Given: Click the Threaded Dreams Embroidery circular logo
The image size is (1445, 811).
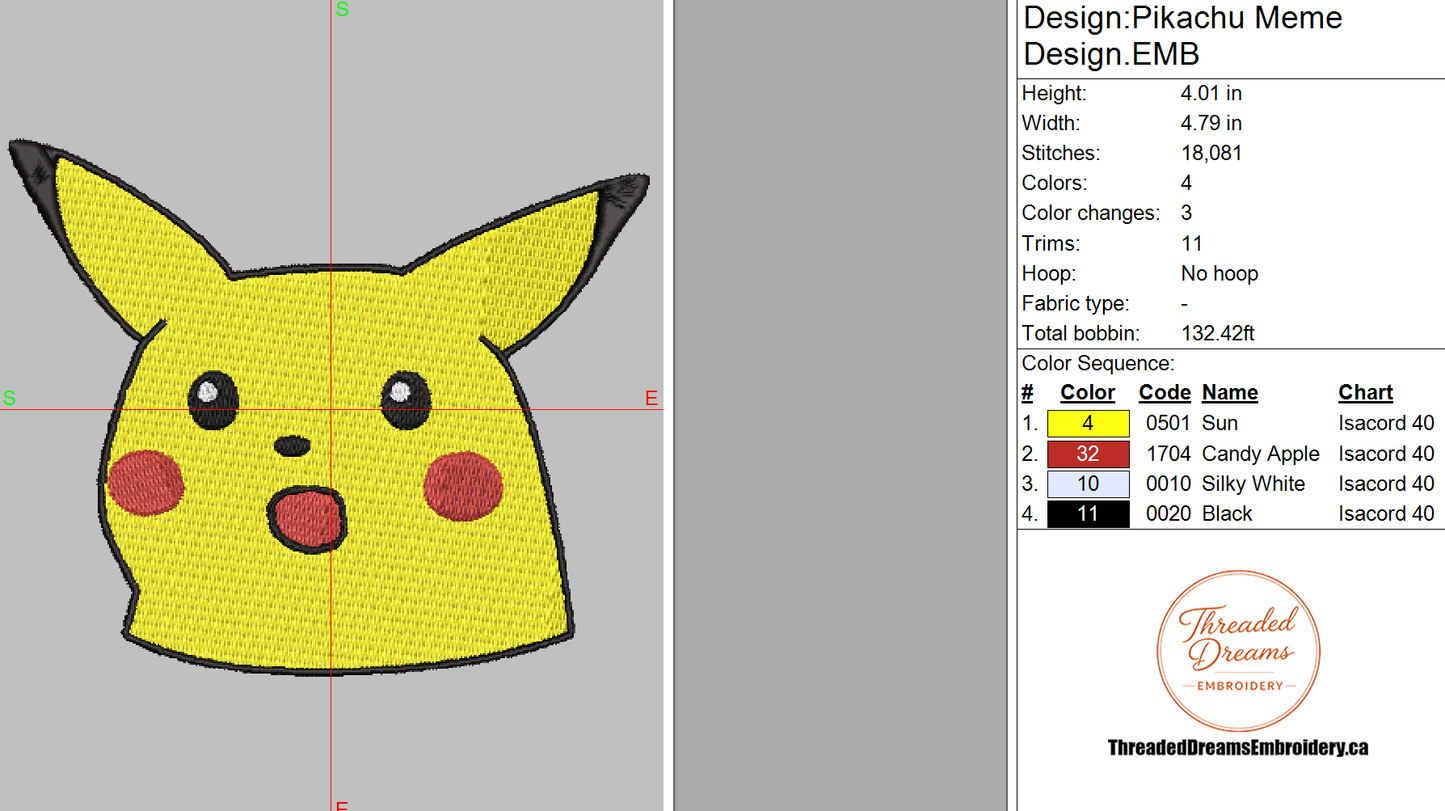Looking at the screenshot, I should 1238,651.
